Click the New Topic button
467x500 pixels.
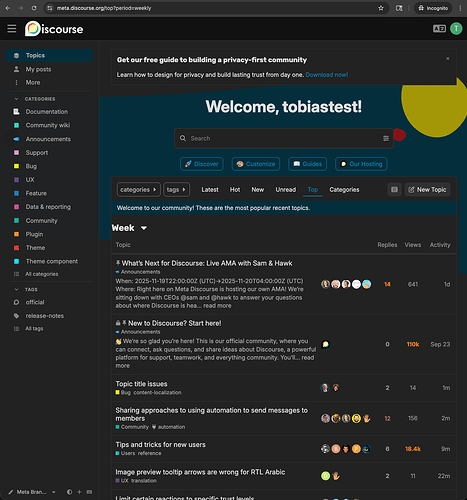(427, 190)
